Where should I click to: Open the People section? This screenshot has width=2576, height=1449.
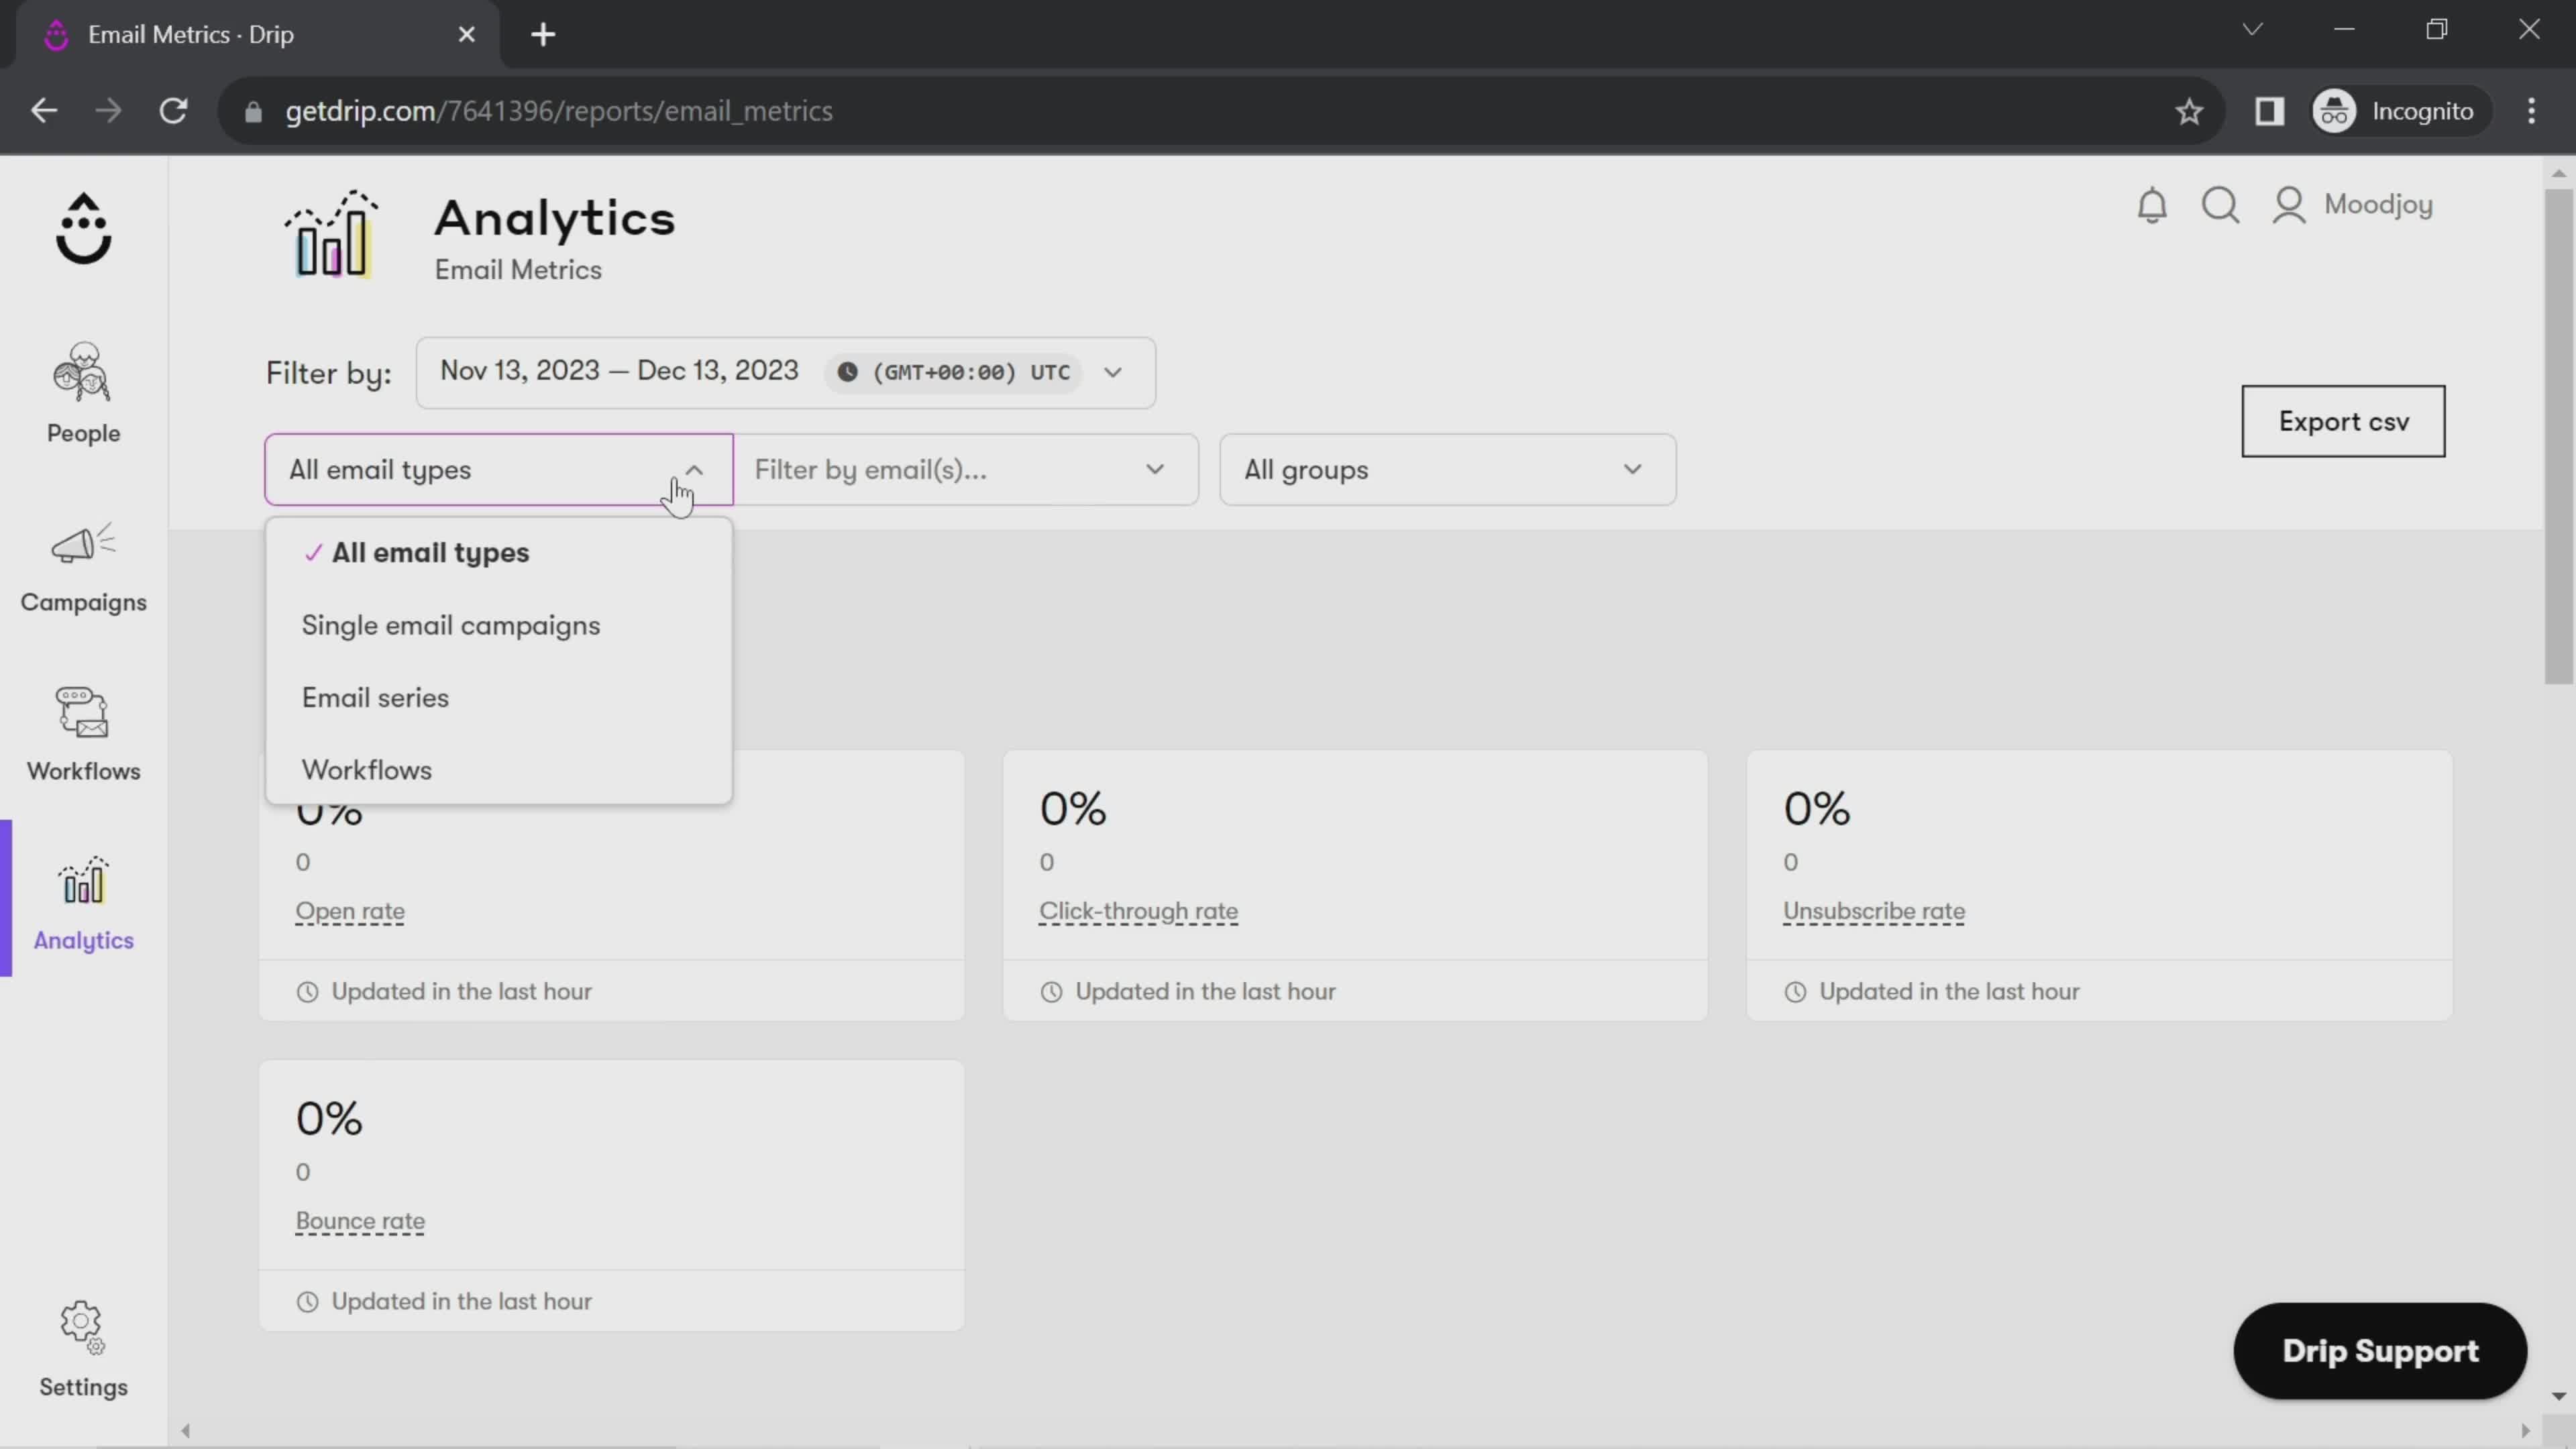click(x=83, y=394)
